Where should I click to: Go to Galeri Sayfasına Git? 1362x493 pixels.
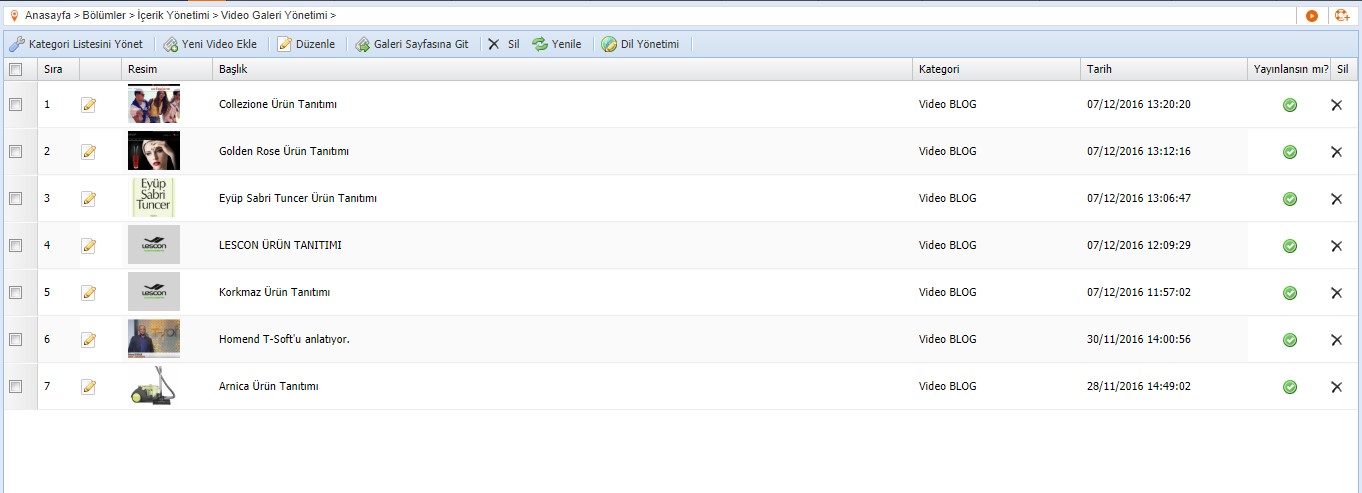click(x=412, y=44)
